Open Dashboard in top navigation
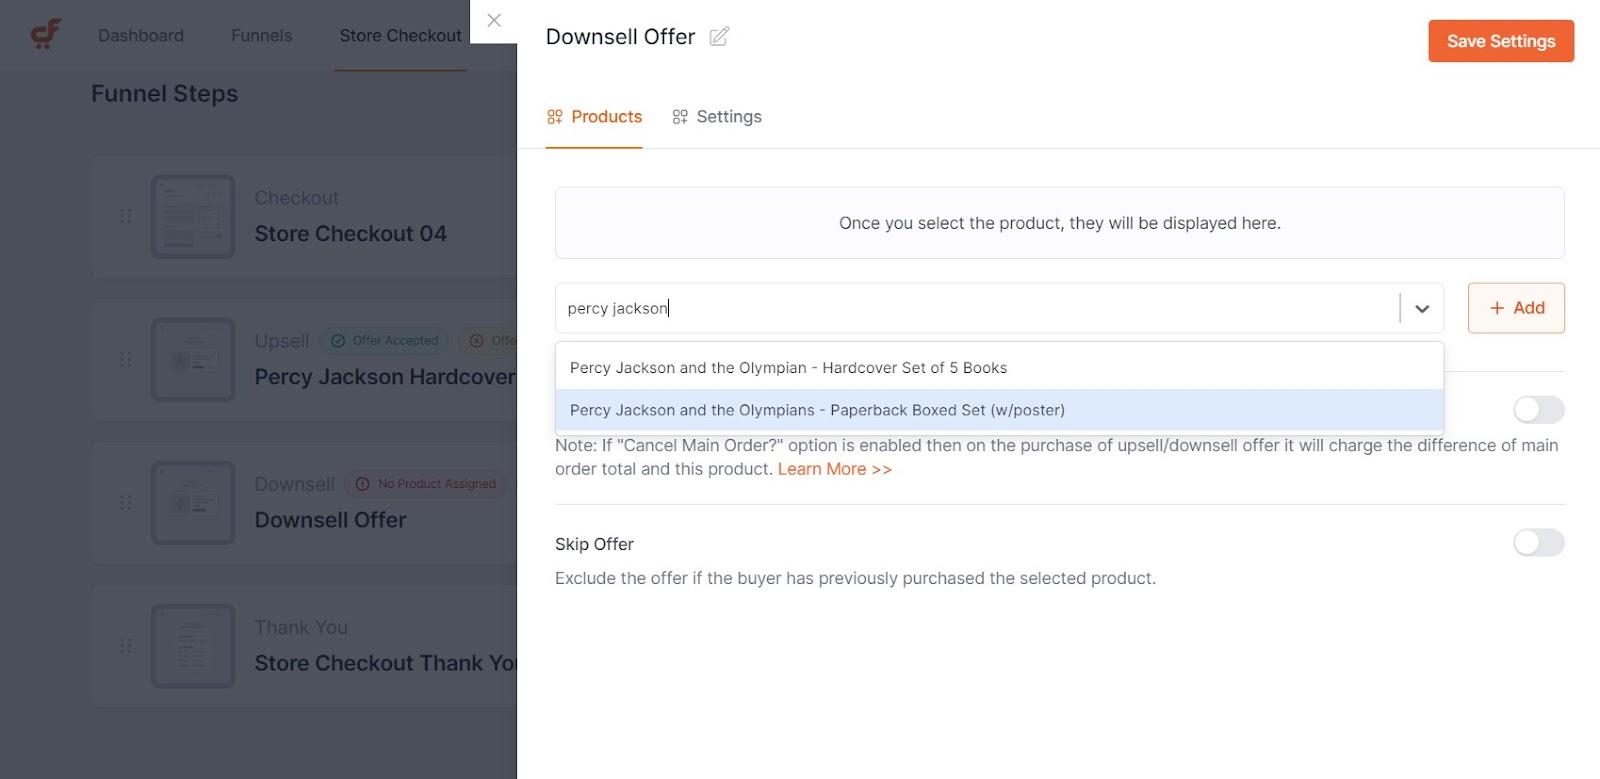The image size is (1600, 779). pyautogui.click(x=141, y=36)
